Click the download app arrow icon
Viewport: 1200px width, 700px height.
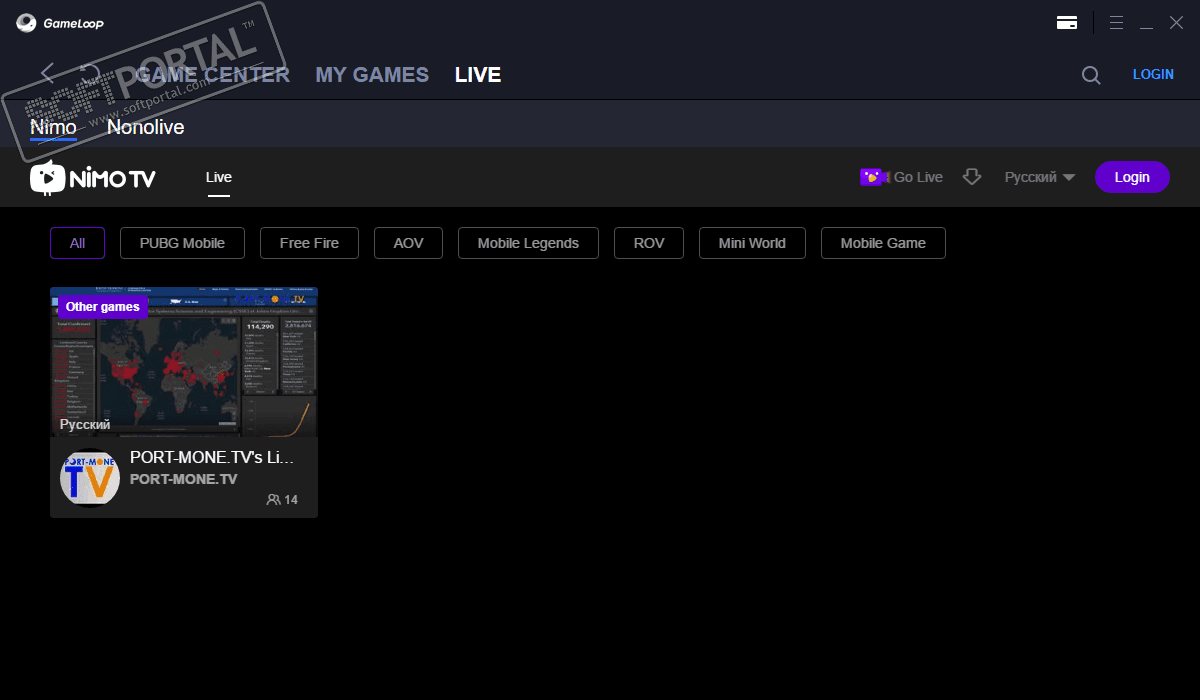pos(972,177)
